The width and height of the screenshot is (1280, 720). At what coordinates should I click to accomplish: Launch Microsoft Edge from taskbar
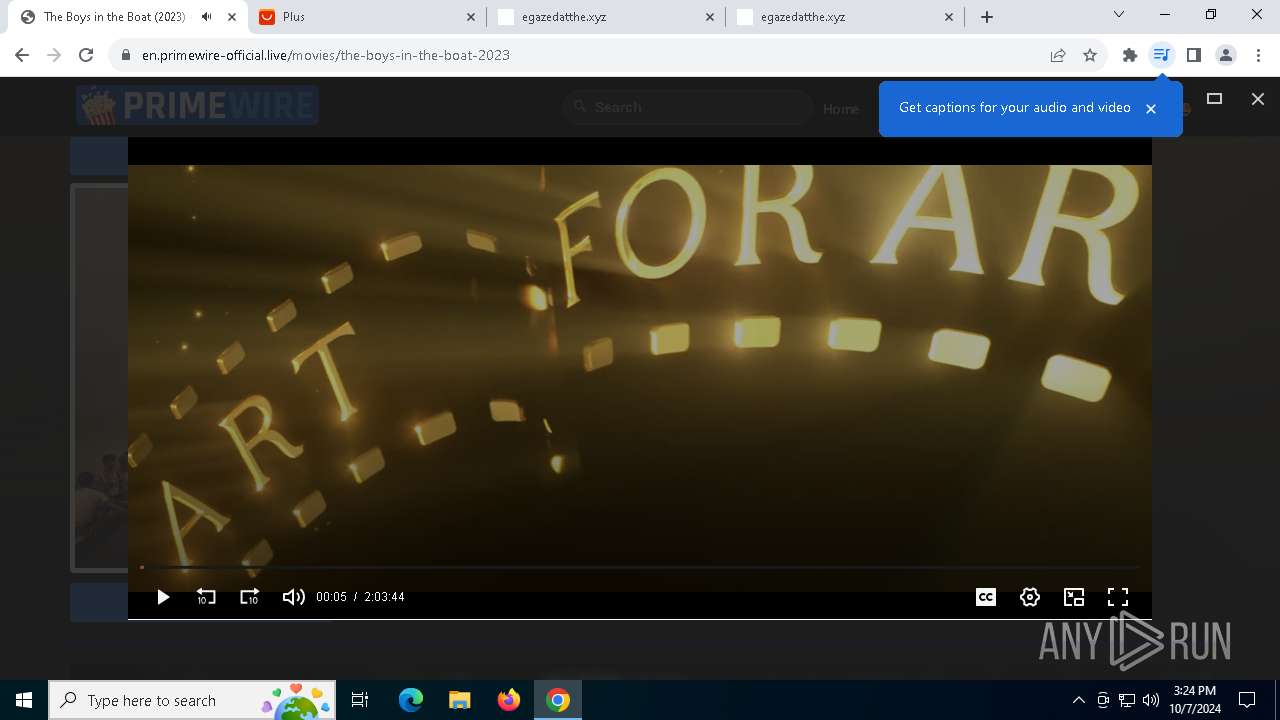pos(411,700)
